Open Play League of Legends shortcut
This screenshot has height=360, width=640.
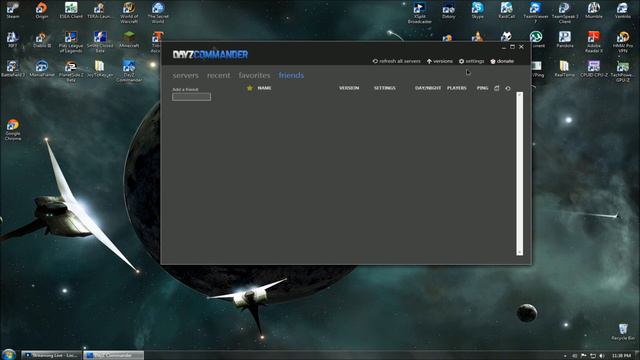[71, 42]
